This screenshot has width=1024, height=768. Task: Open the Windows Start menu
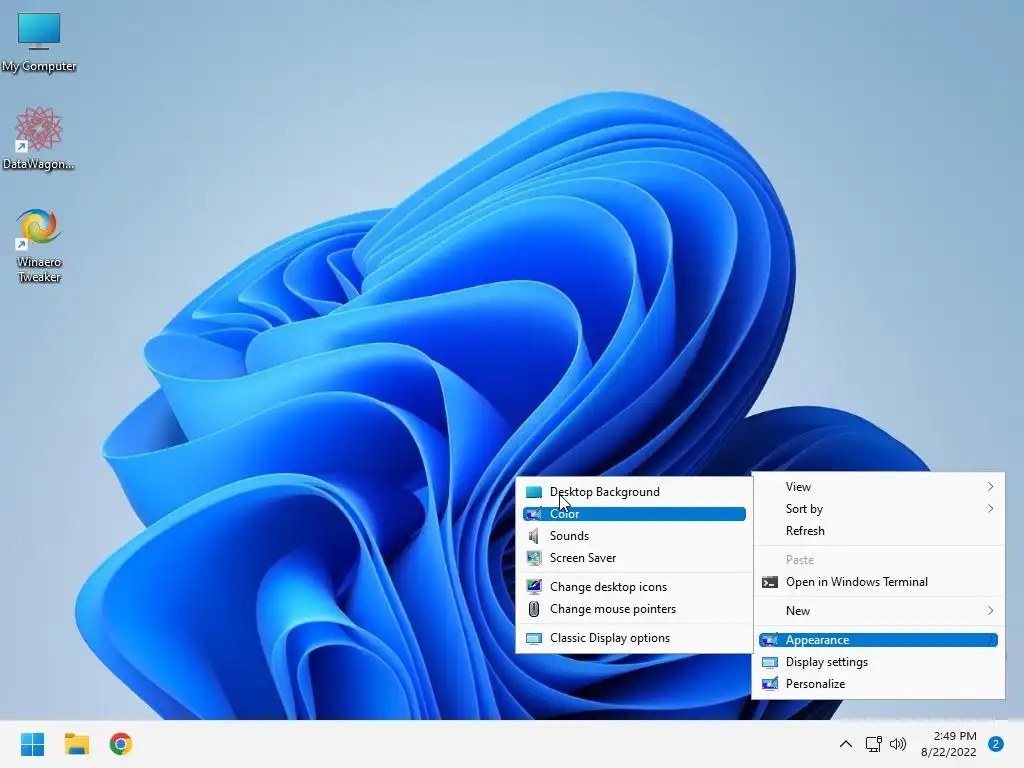(x=33, y=744)
